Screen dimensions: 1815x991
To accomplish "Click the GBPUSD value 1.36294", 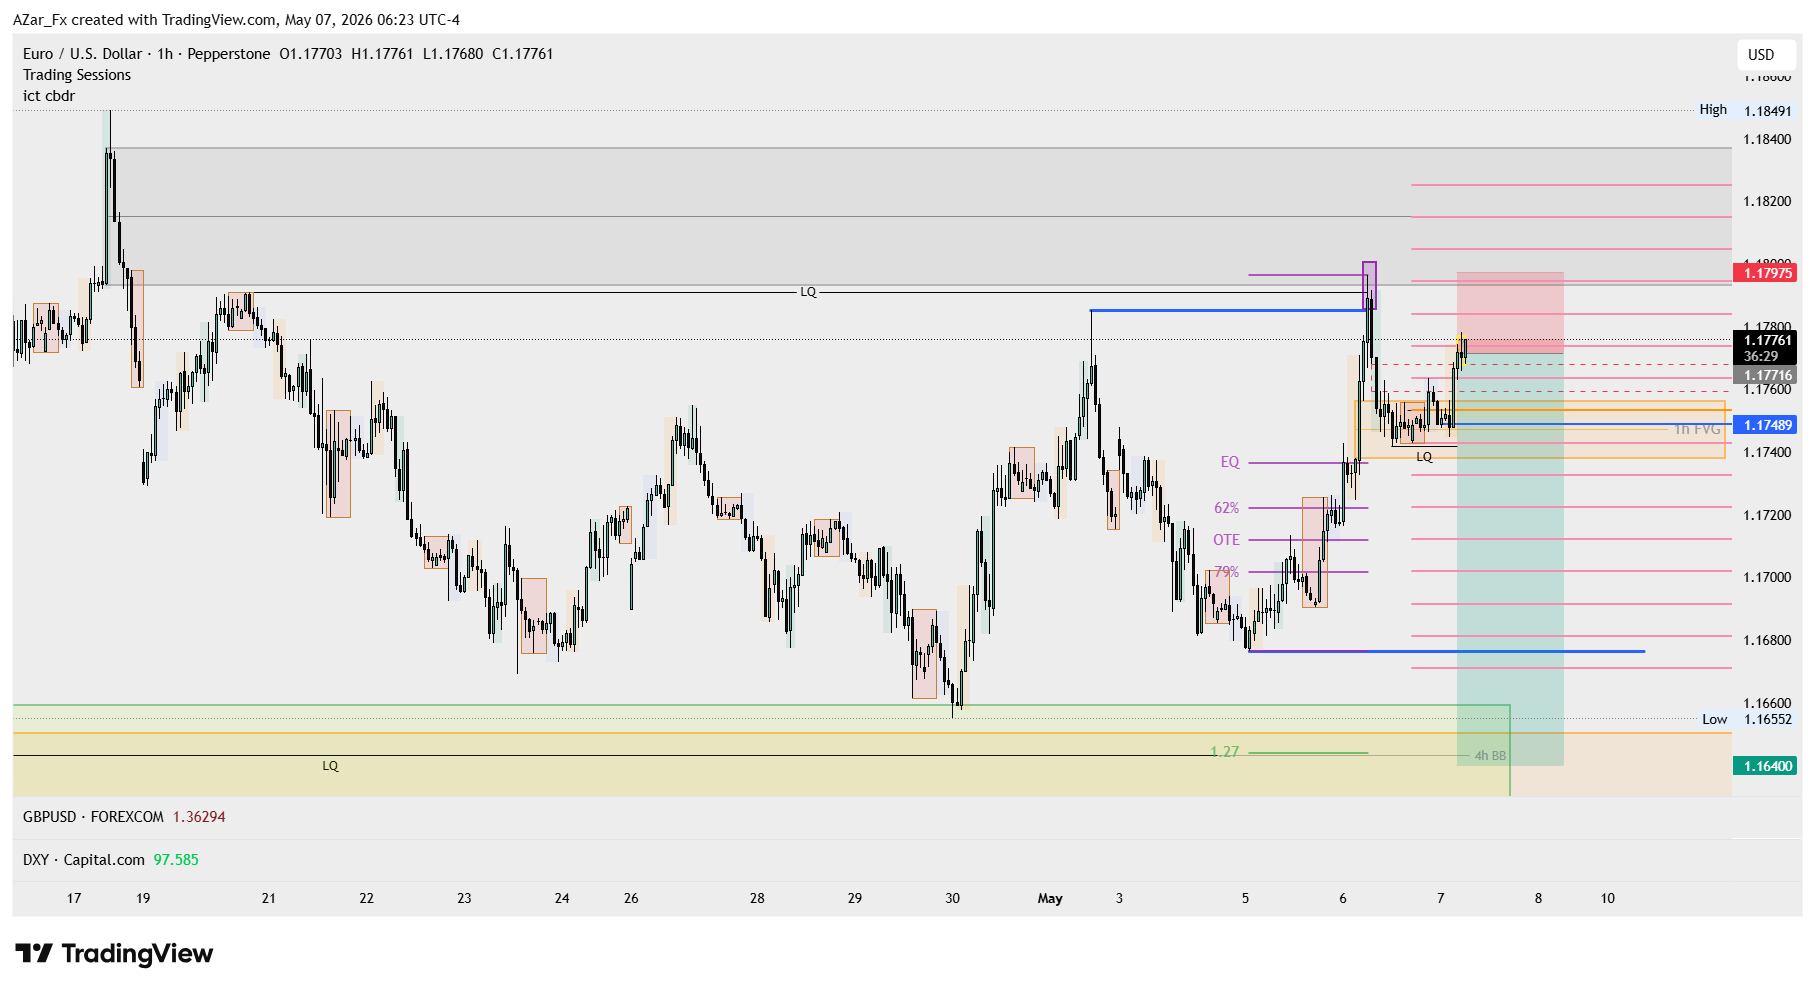I will (199, 817).
